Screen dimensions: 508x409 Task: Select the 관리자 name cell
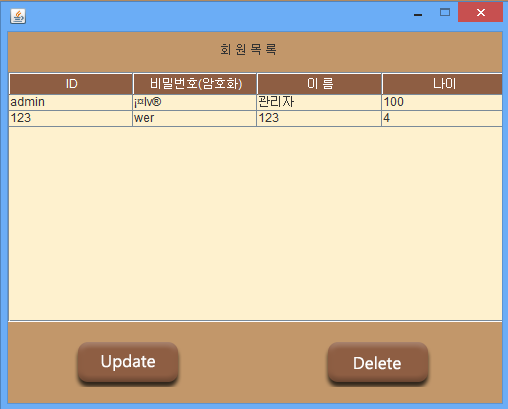[x=319, y=102]
